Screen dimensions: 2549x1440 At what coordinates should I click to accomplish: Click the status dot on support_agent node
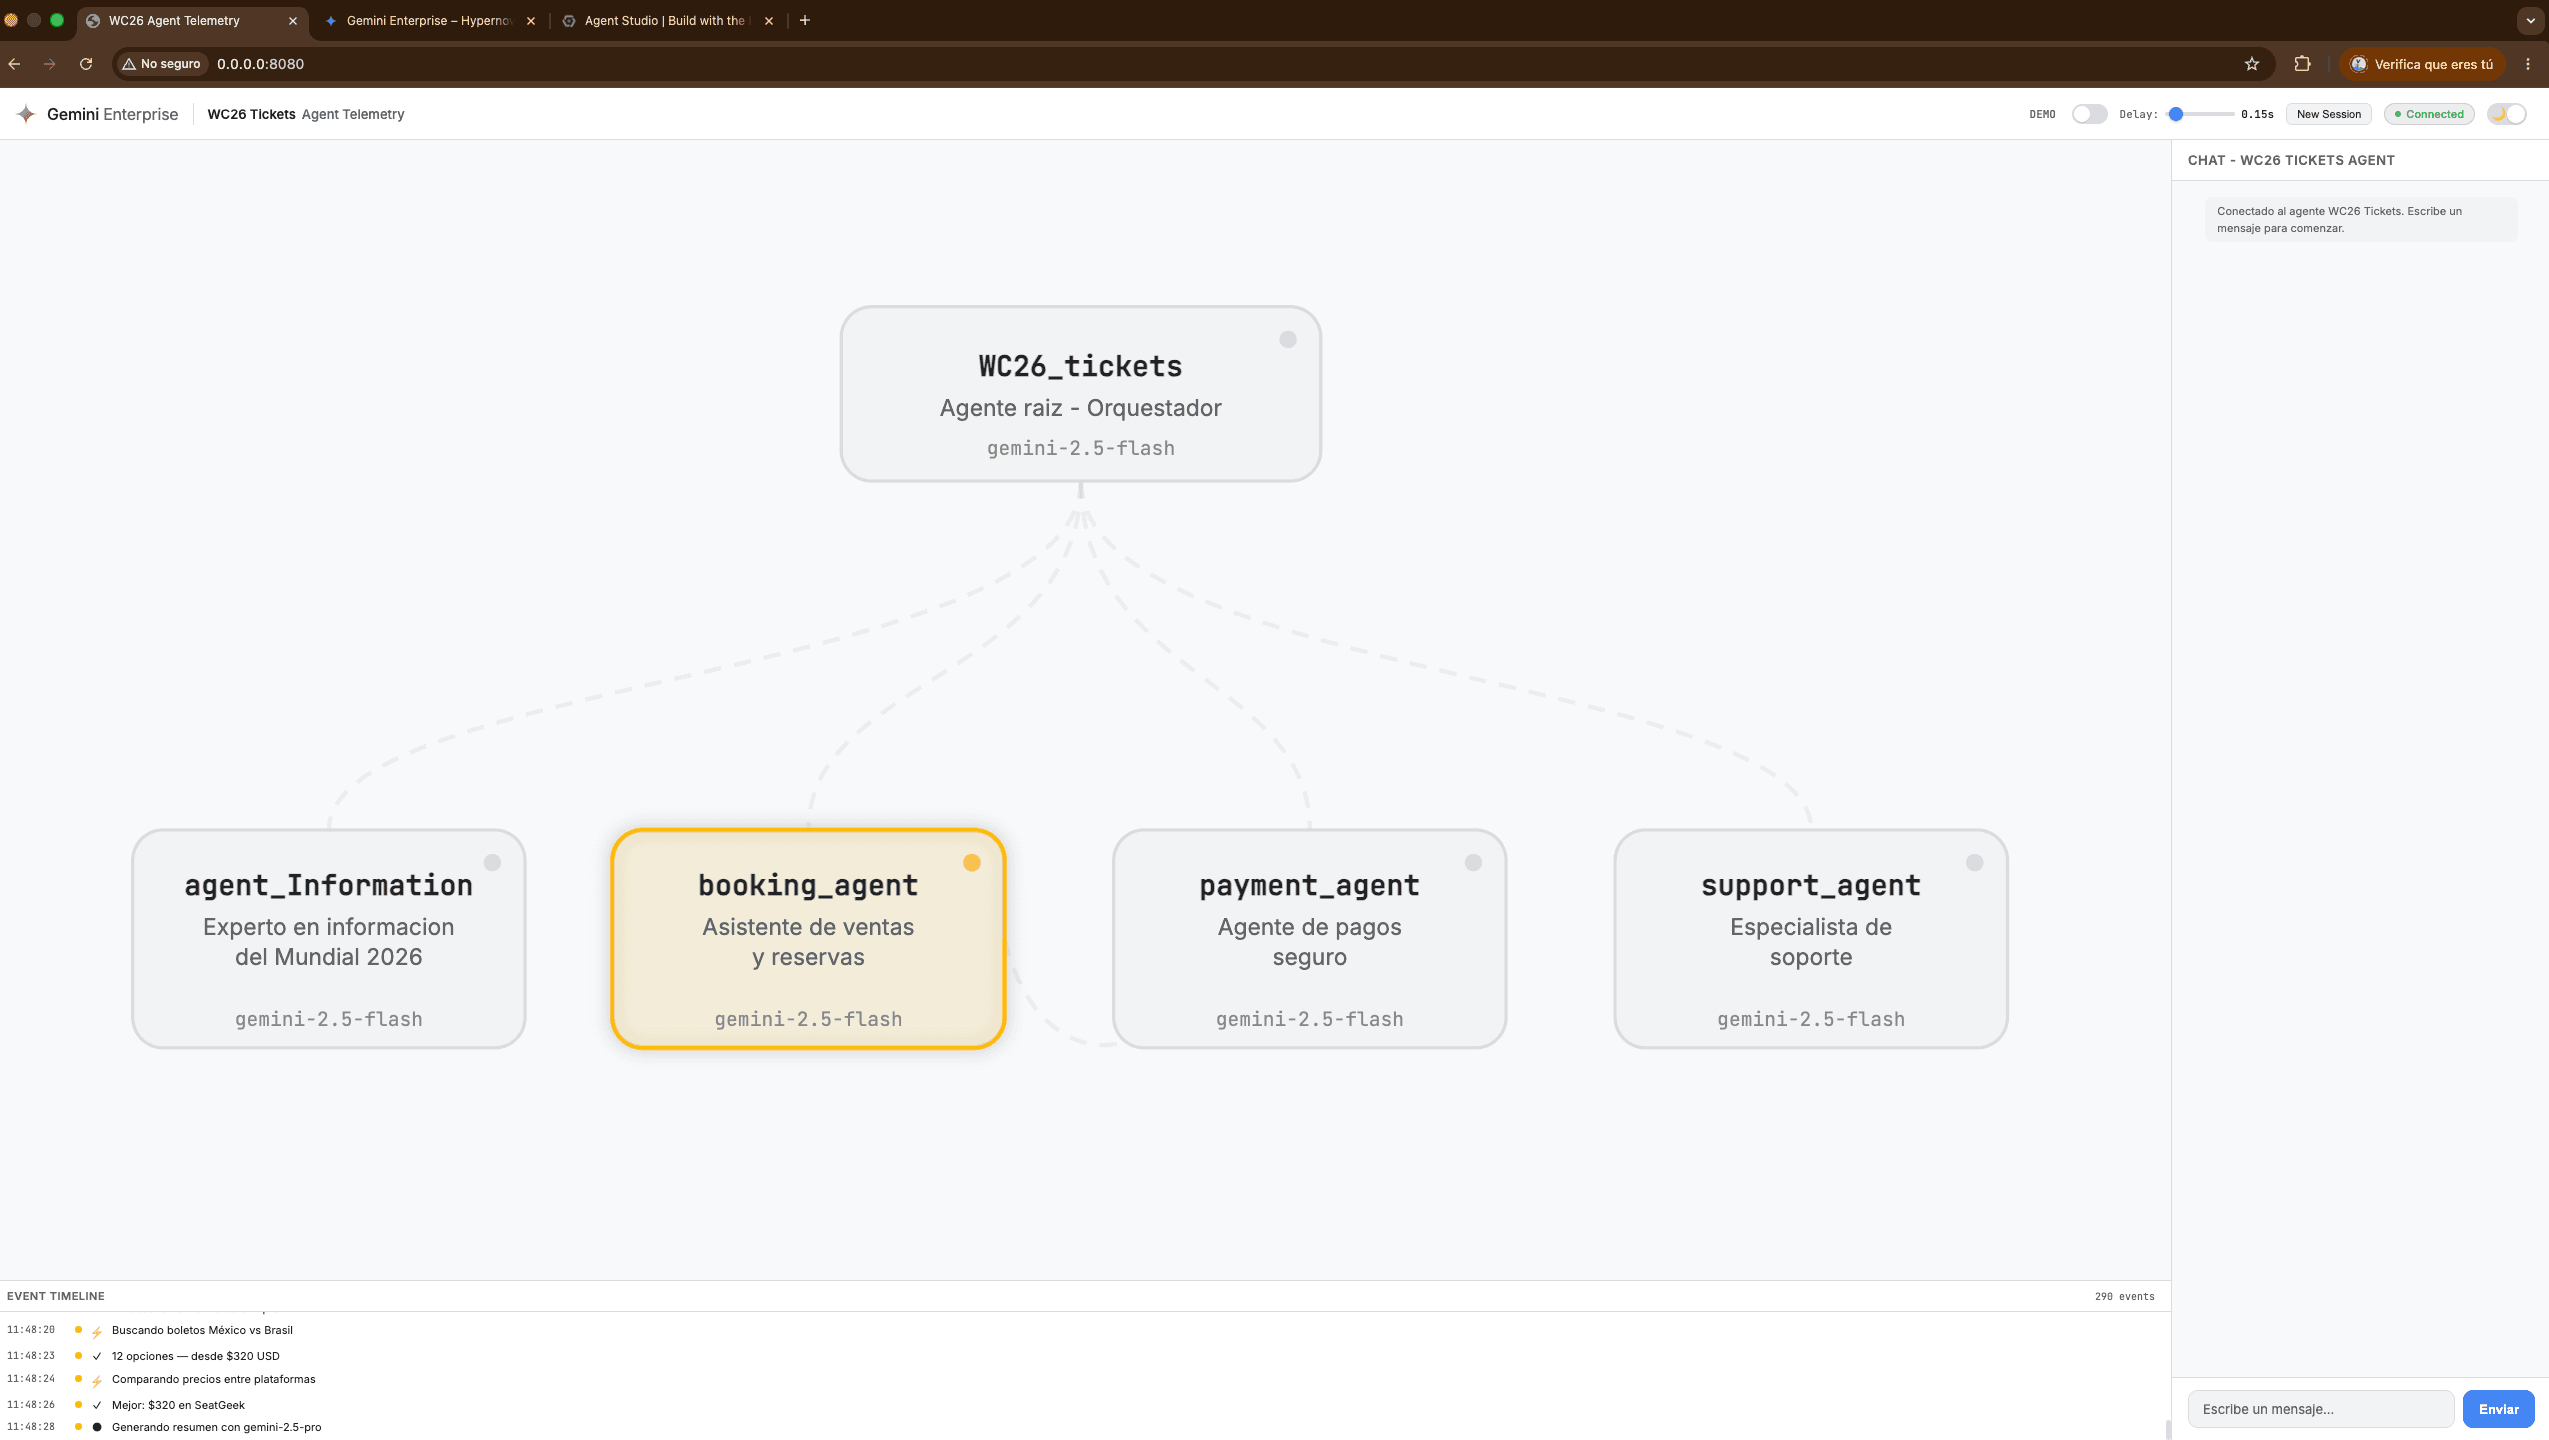pyautogui.click(x=1975, y=862)
